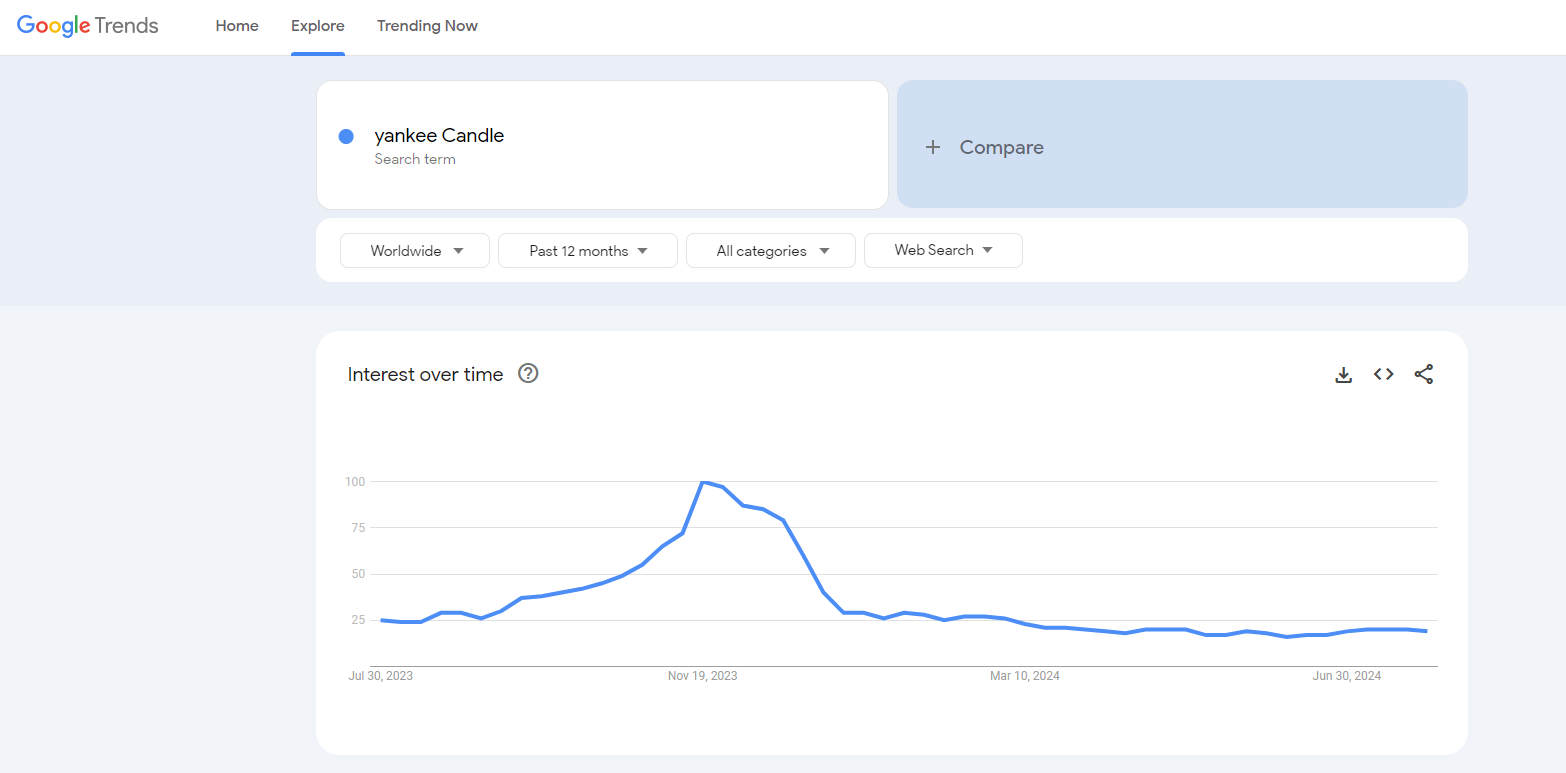1566x773 pixels.
Task: Click the 100 value on the y-axis
Action: click(355, 482)
